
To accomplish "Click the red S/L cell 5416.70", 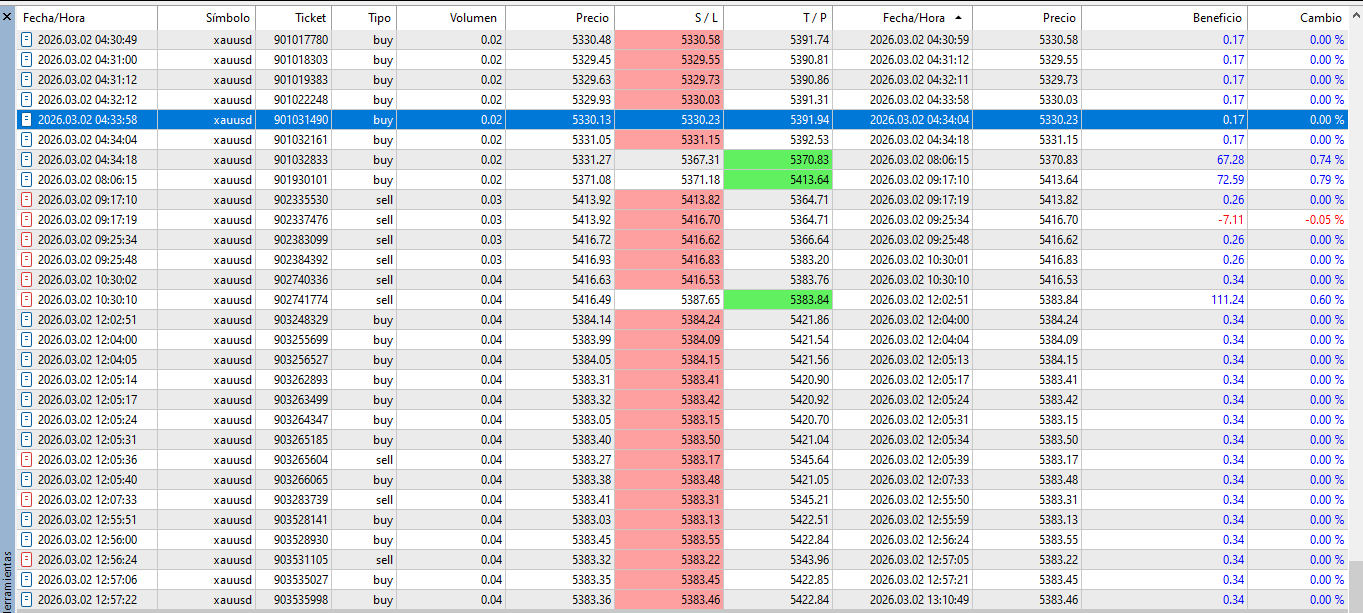I will (x=669, y=220).
